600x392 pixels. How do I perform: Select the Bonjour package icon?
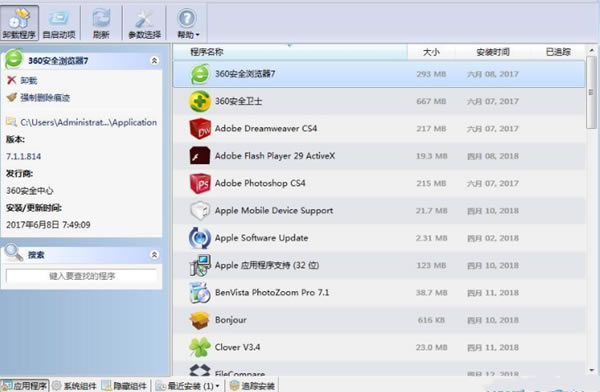[200, 320]
